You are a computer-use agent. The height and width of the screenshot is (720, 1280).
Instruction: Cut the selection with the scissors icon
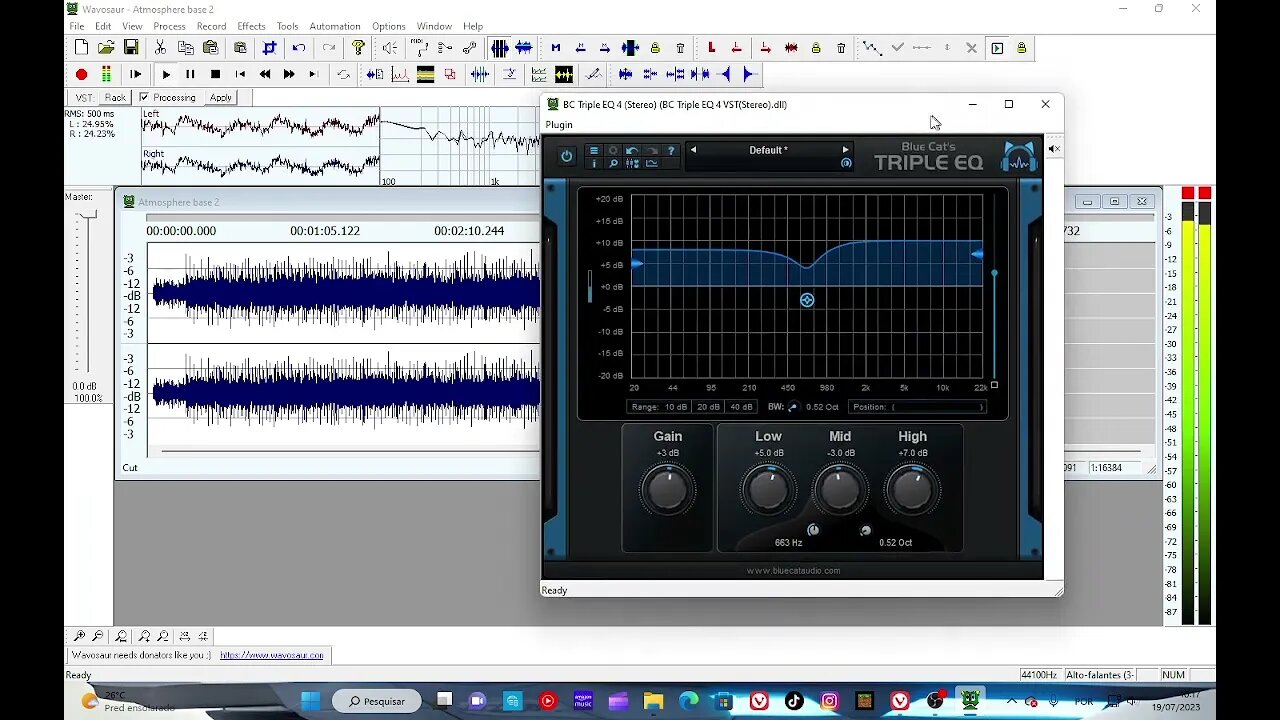pyautogui.click(x=160, y=47)
